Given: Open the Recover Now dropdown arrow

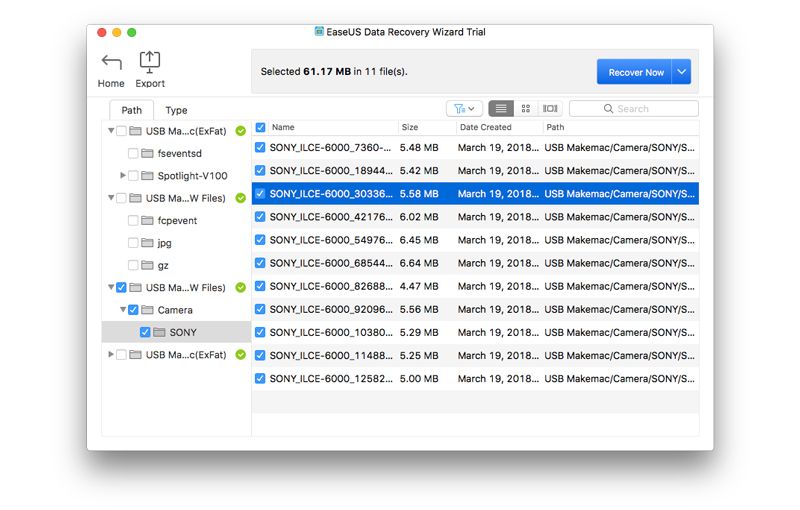Looking at the screenshot, I should click(x=682, y=72).
